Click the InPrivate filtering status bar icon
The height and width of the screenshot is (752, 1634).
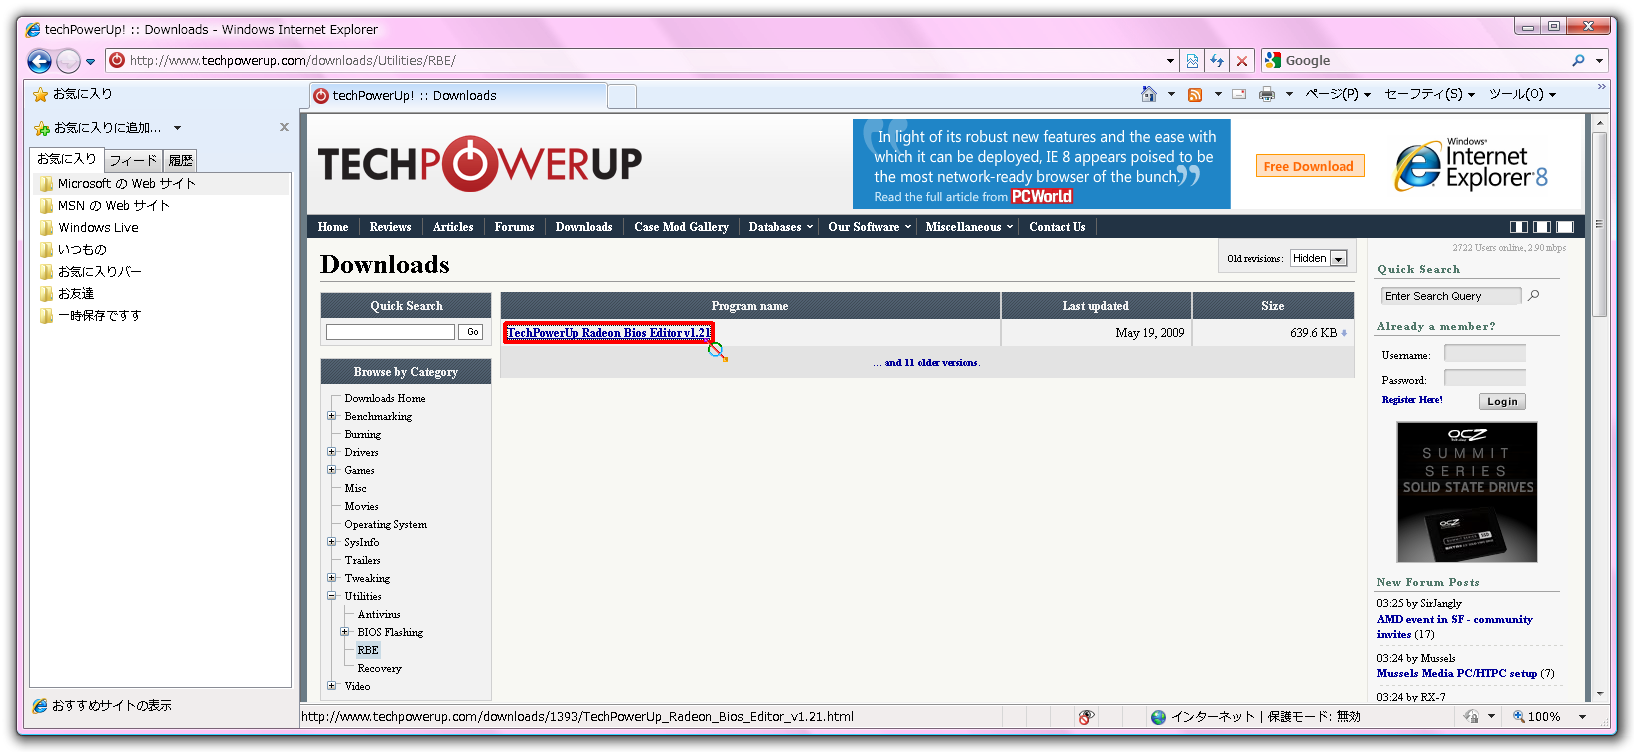tap(1087, 717)
